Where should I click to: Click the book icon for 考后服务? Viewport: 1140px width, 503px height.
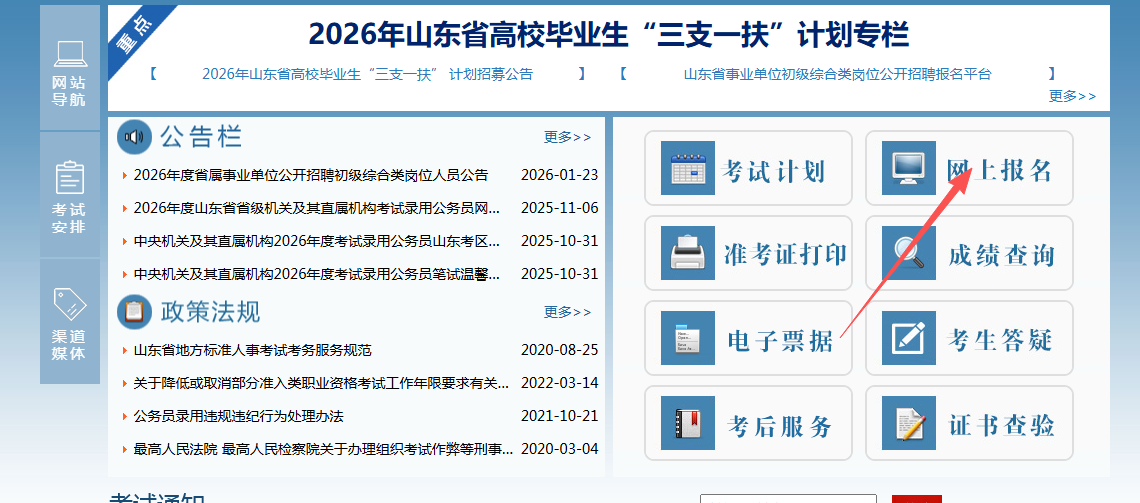click(x=688, y=424)
